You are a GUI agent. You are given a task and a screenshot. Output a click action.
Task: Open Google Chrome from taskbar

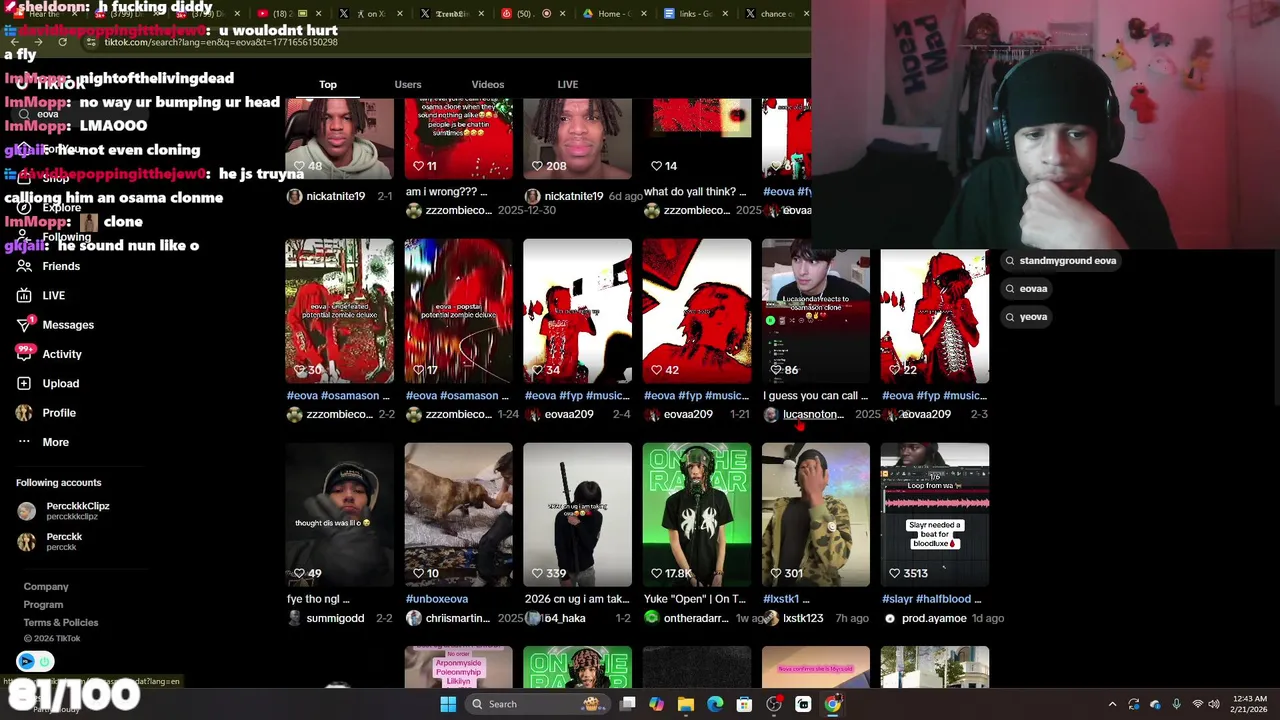832,704
